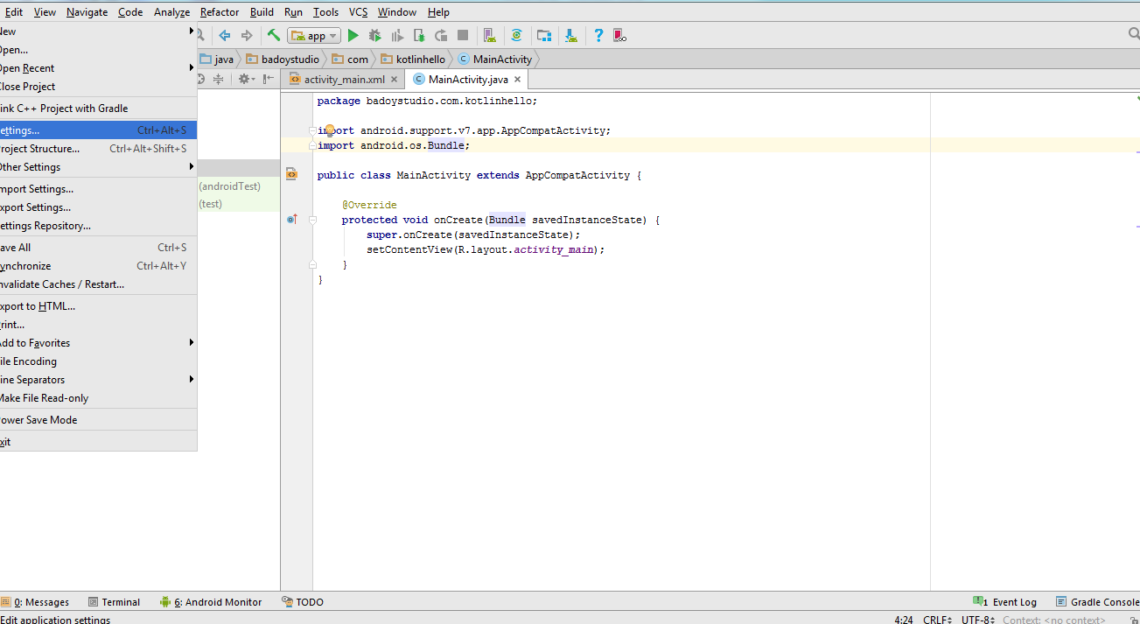
Task: Open SDK Manager download icon
Action: pyautogui.click(x=570, y=36)
